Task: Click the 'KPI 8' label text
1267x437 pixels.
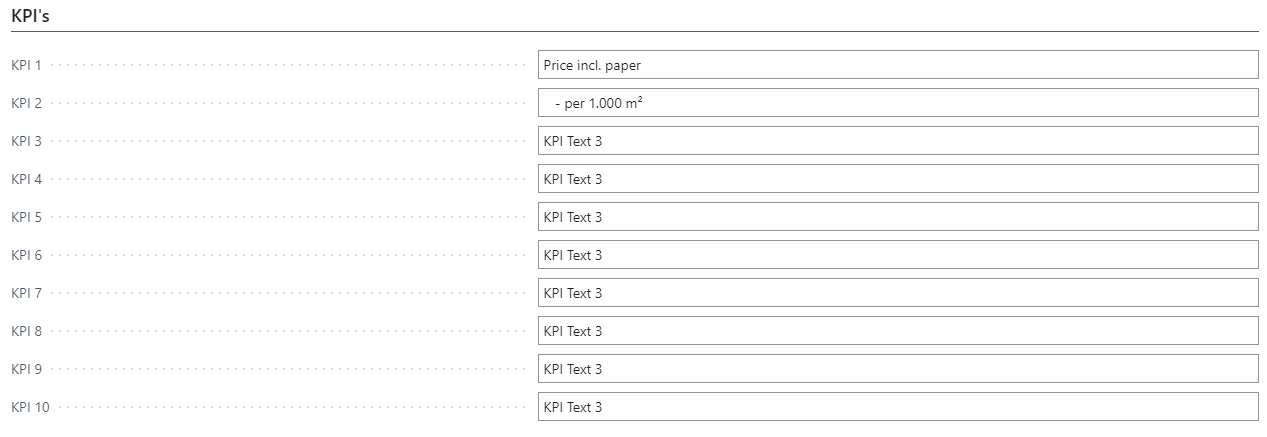Action: [x=27, y=331]
